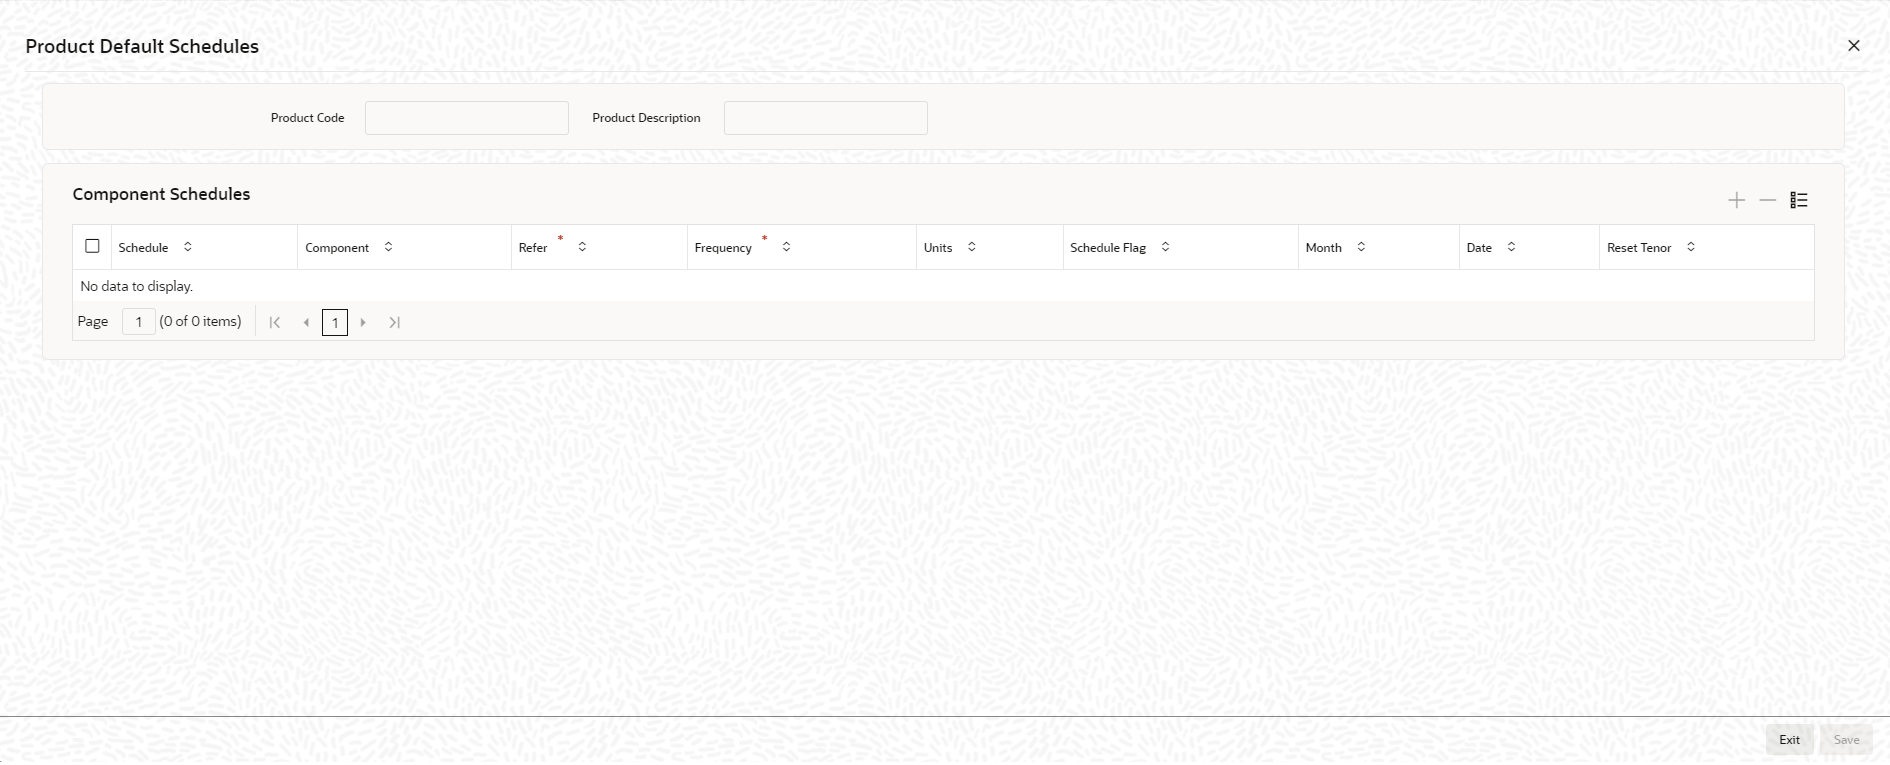
Task: Sort table by Schedule column
Action: 187,247
